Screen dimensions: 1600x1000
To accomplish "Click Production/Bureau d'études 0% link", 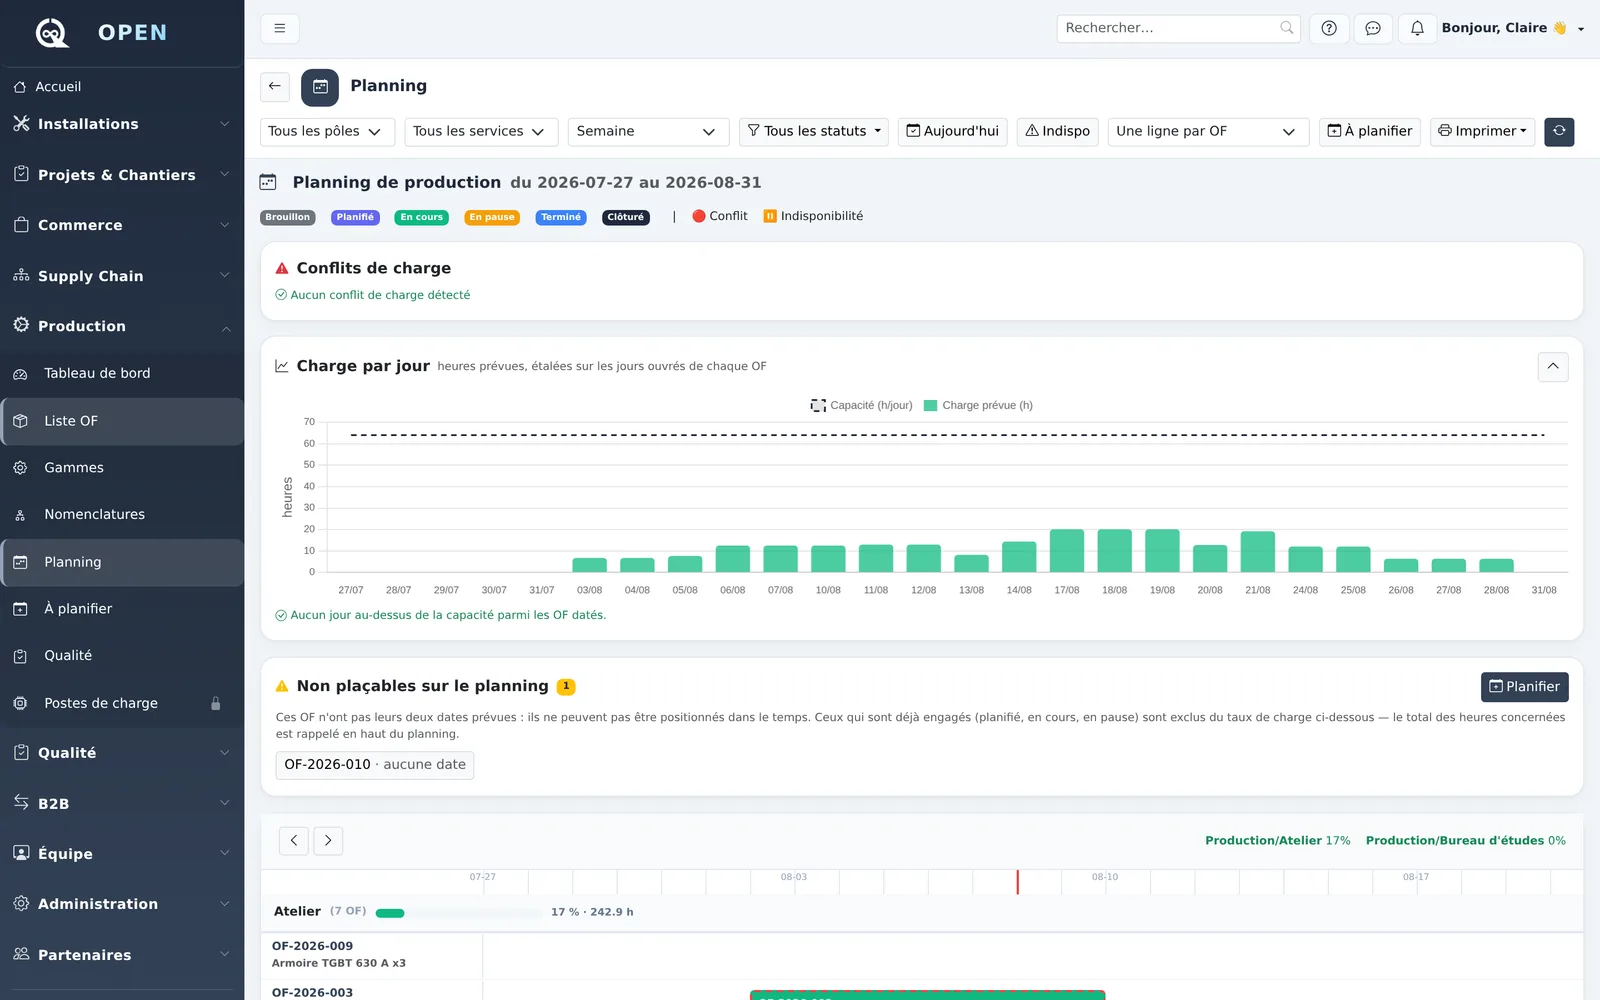I will [x=1466, y=841].
